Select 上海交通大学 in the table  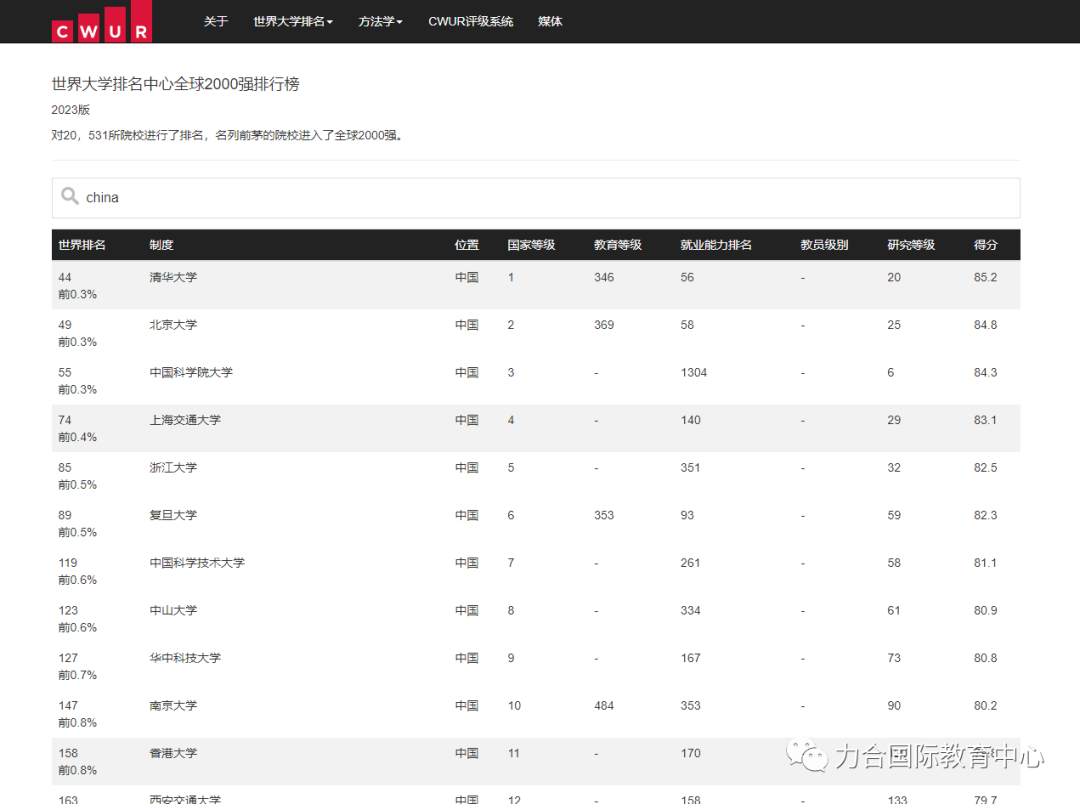point(185,420)
